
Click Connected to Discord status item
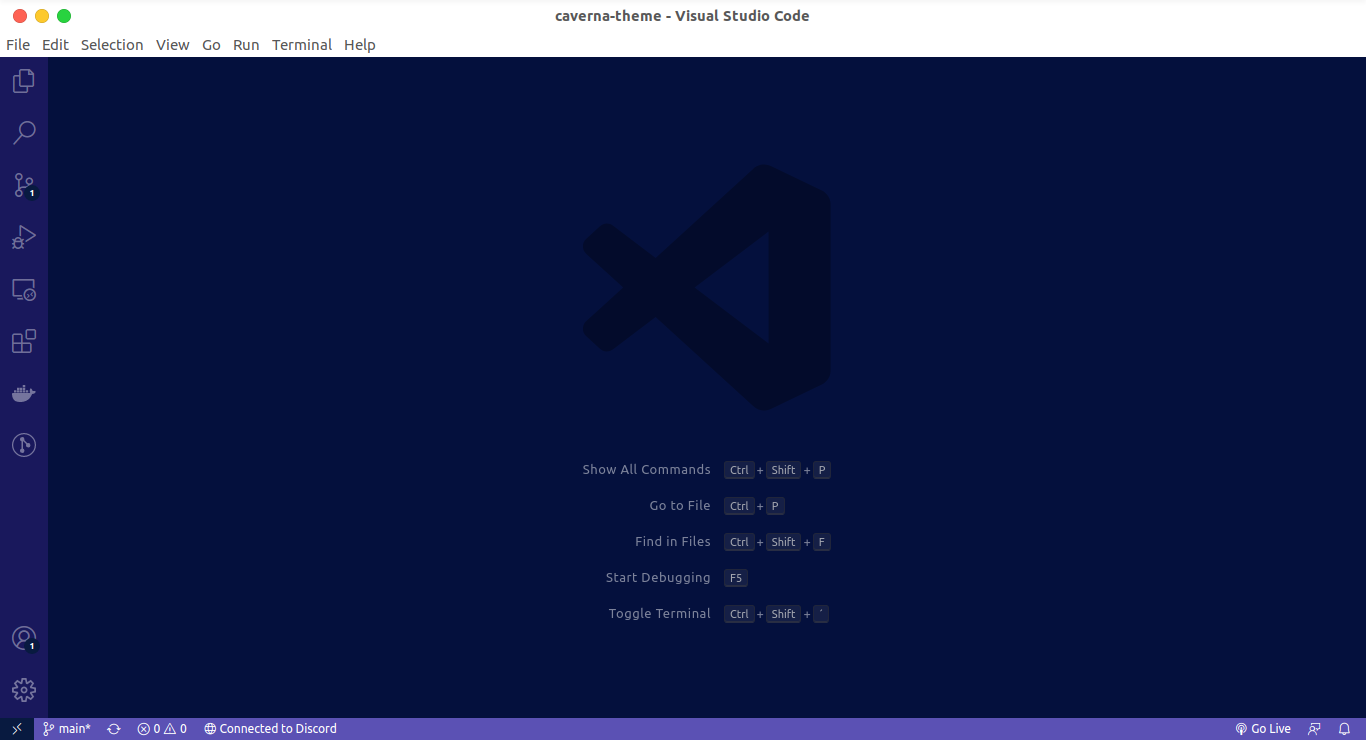pyautogui.click(x=270, y=729)
